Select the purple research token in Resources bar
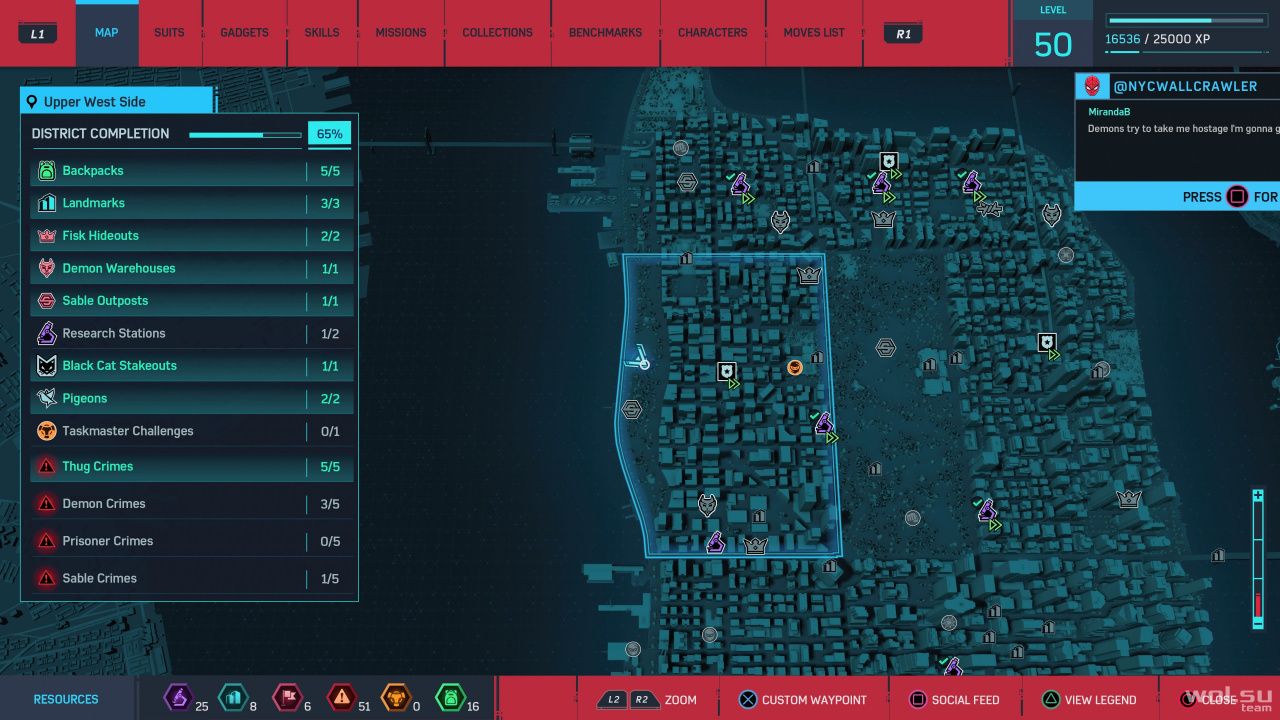Screen dimensions: 1280x720 click(178, 697)
